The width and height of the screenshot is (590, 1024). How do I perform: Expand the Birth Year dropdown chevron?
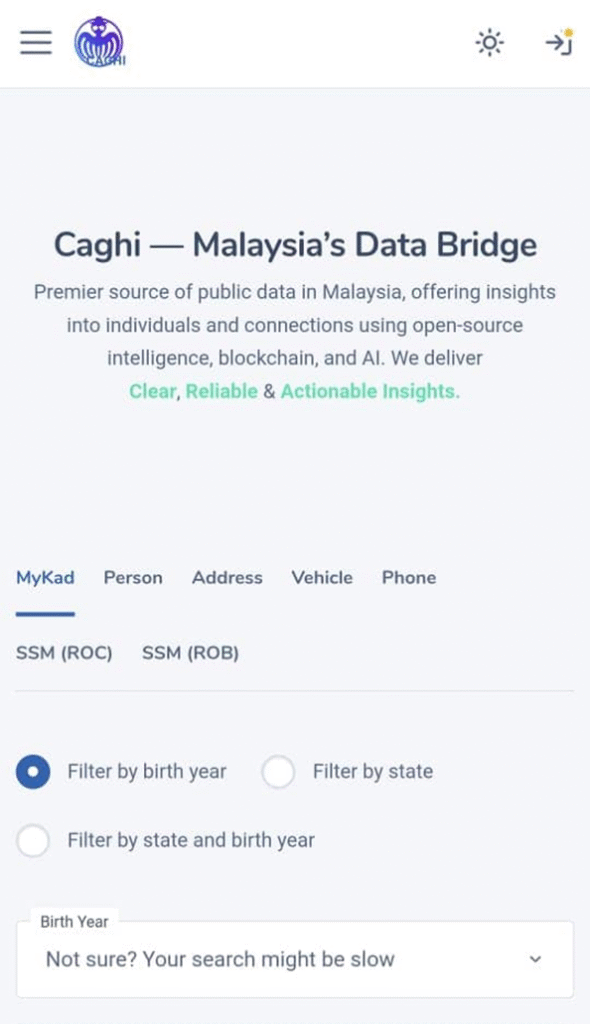coord(535,959)
